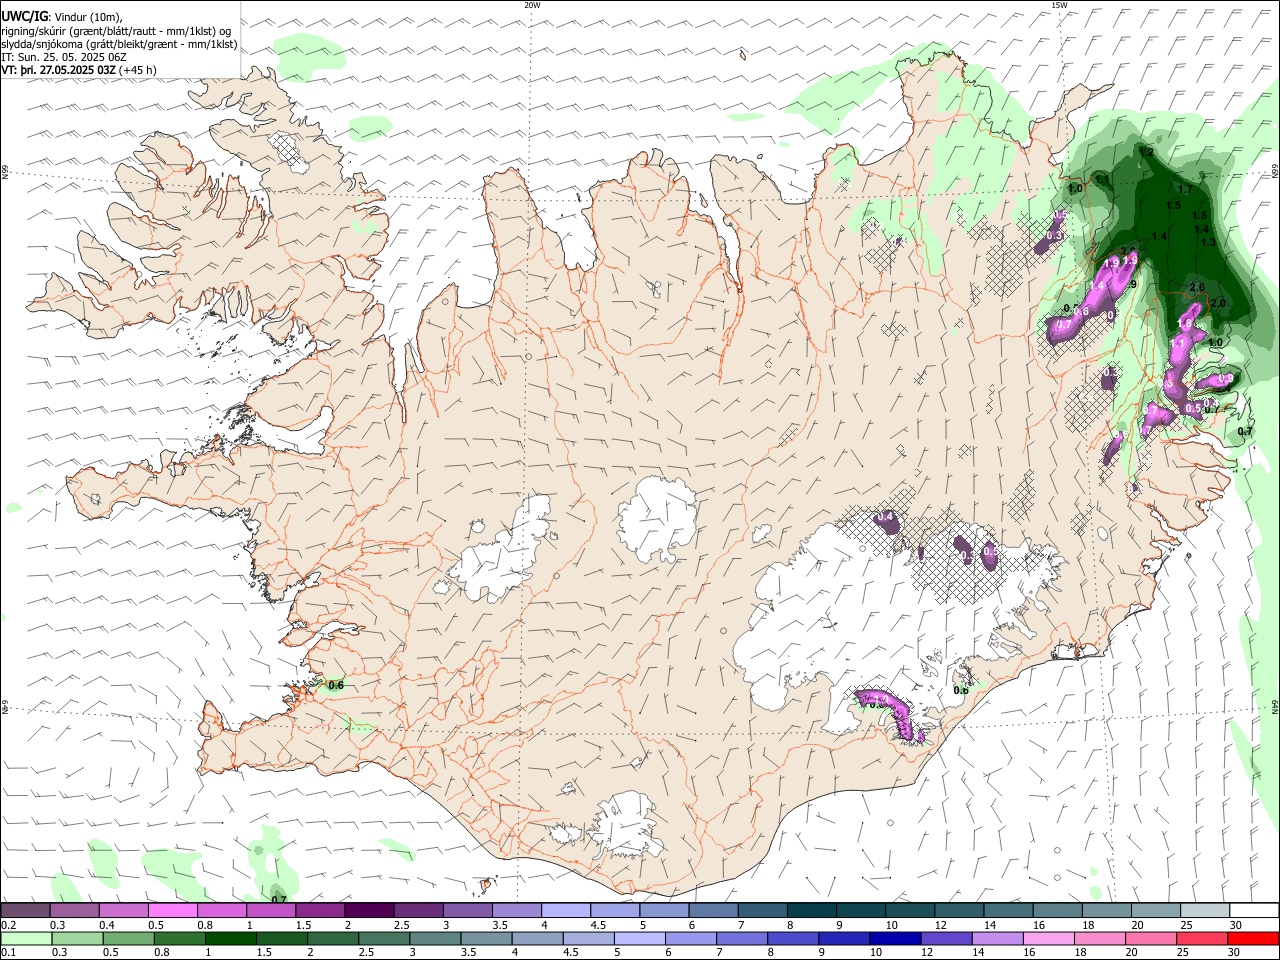Screen dimensions: 1280x960
Task: Click the 'VT: þri. 27.05.2025 03Z' valid time
Action: (x=58, y=70)
